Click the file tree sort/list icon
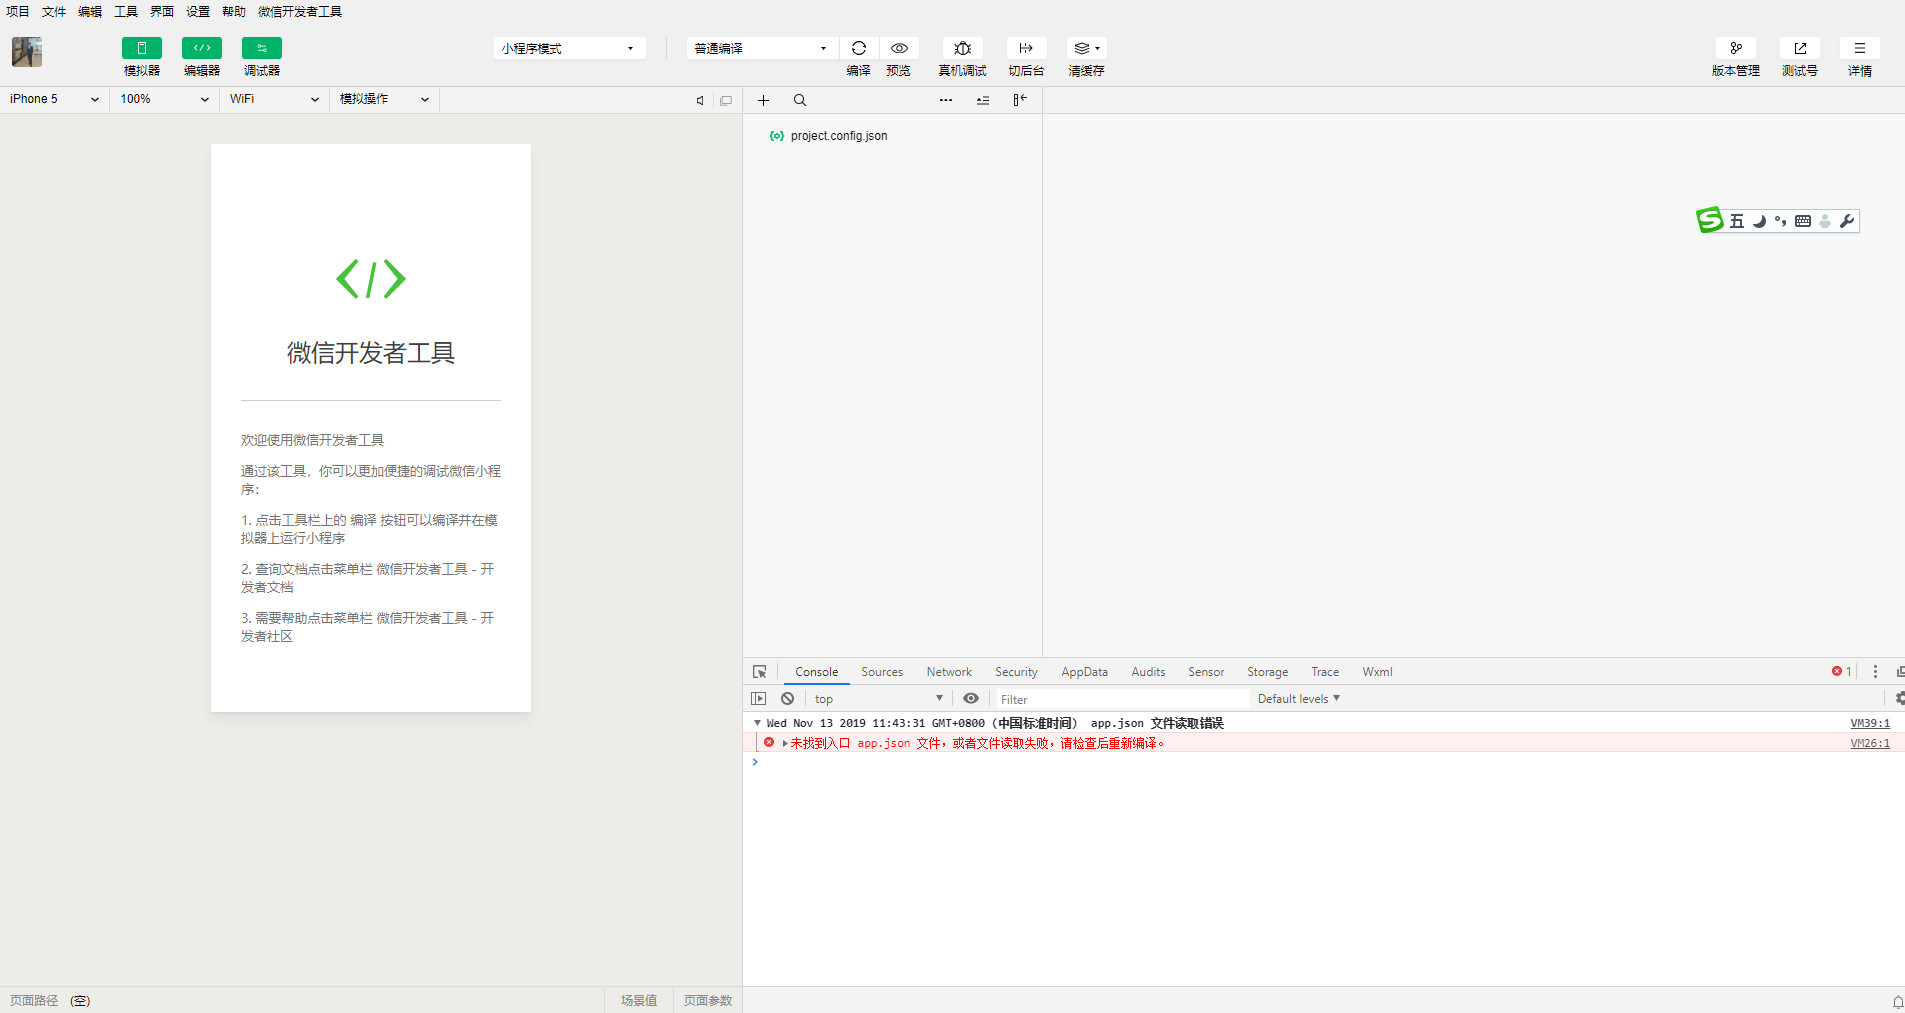Image resolution: width=1905 pixels, height=1013 pixels. coord(983,100)
